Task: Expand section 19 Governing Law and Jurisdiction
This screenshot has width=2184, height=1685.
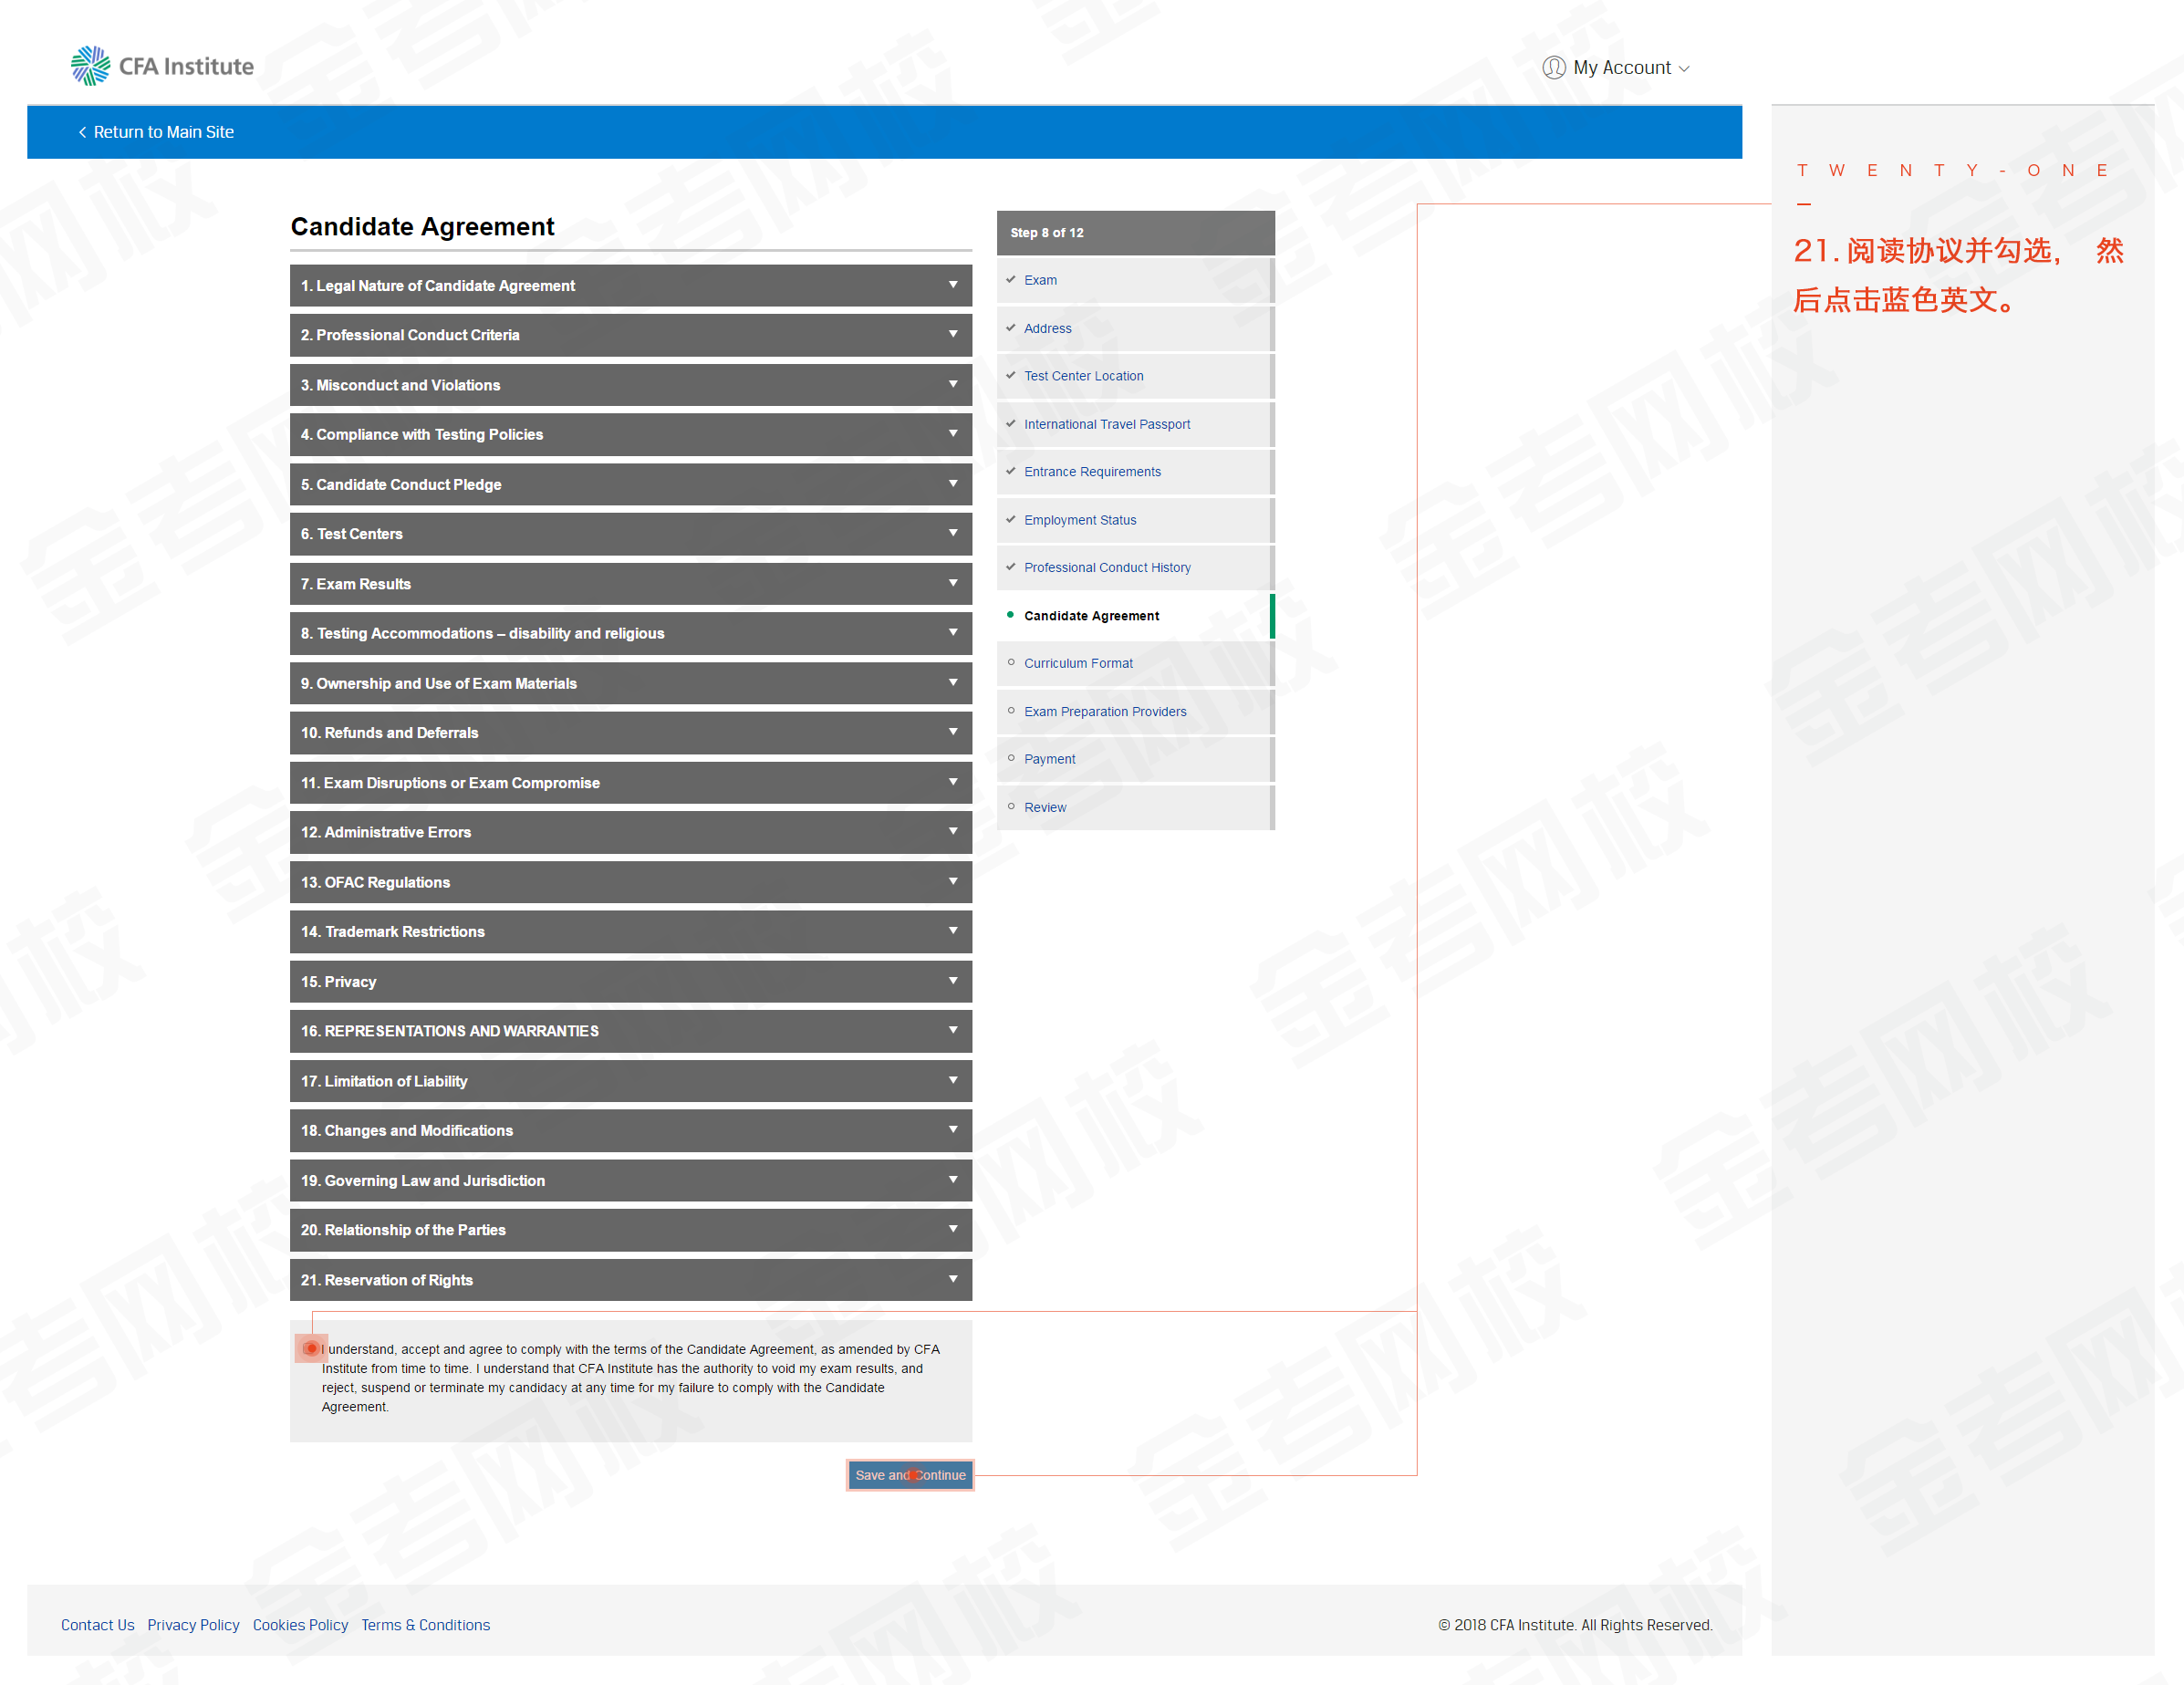Action: click(x=630, y=1181)
